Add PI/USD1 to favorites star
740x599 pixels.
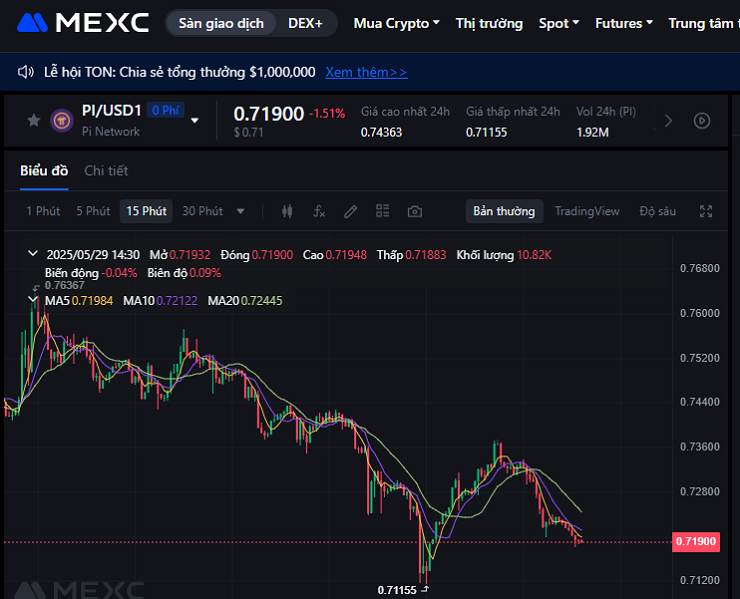click(34, 120)
